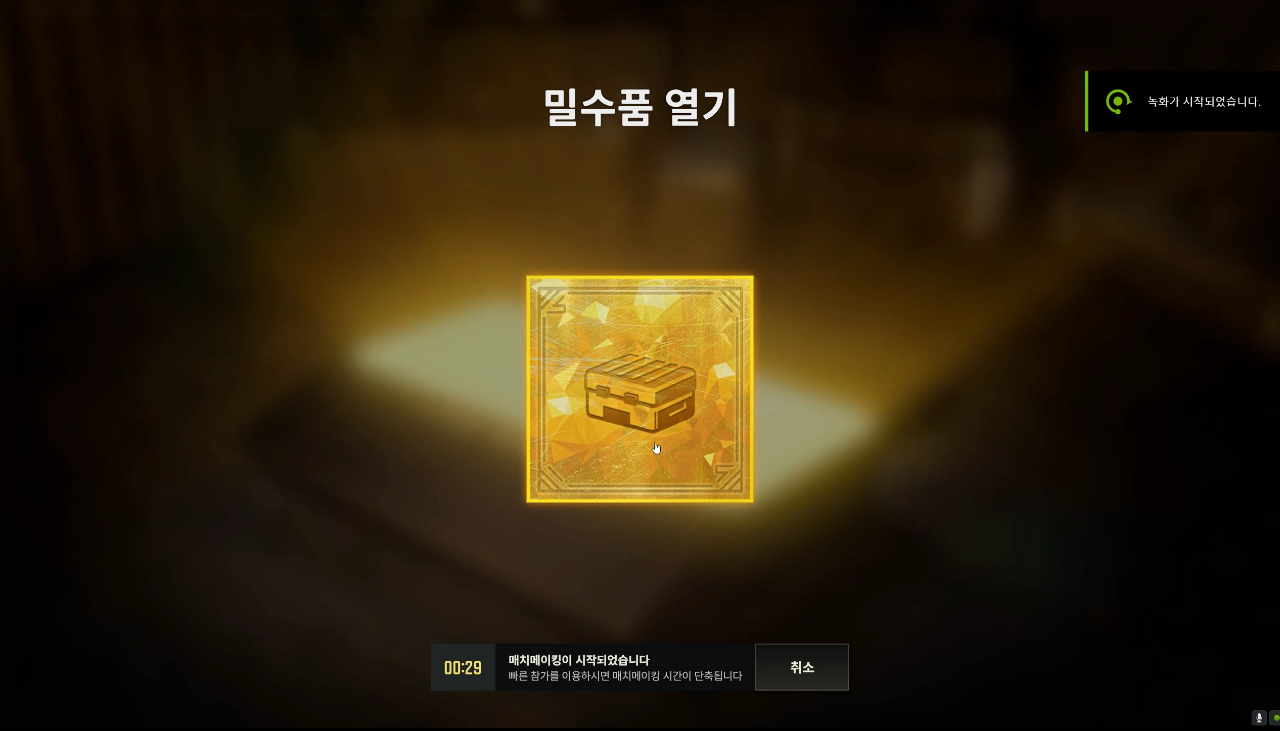Viewport: 1280px width, 731px height.
Task: Click the green accent bar on recording notification
Action: click(x=1087, y=101)
